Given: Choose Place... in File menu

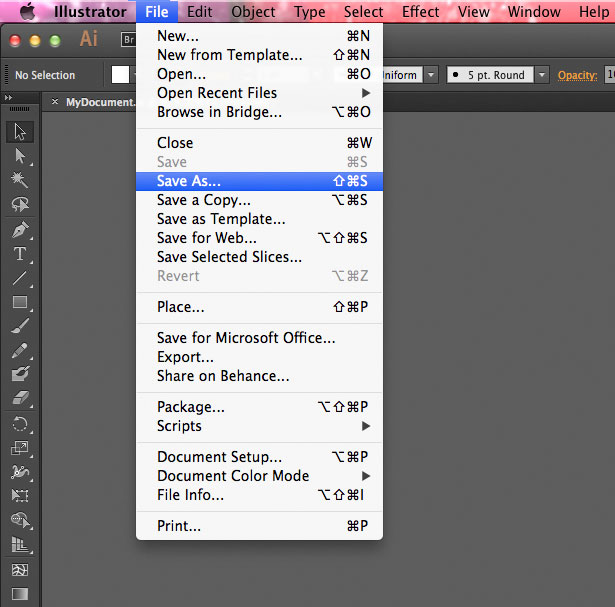Looking at the screenshot, I should [259, 307].
